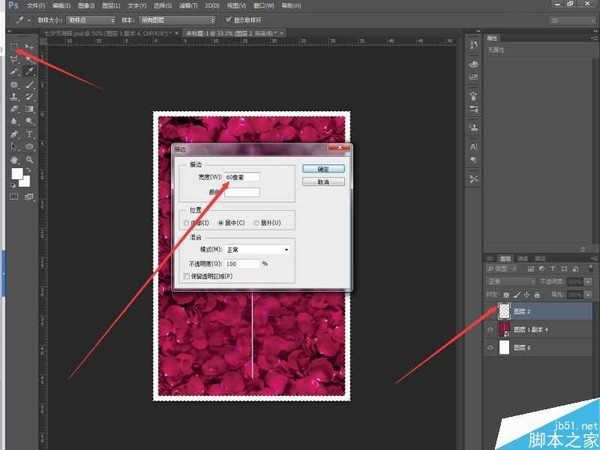Select the Zoom magnifier tool
The image size is (600, 450).
point(29,159)
